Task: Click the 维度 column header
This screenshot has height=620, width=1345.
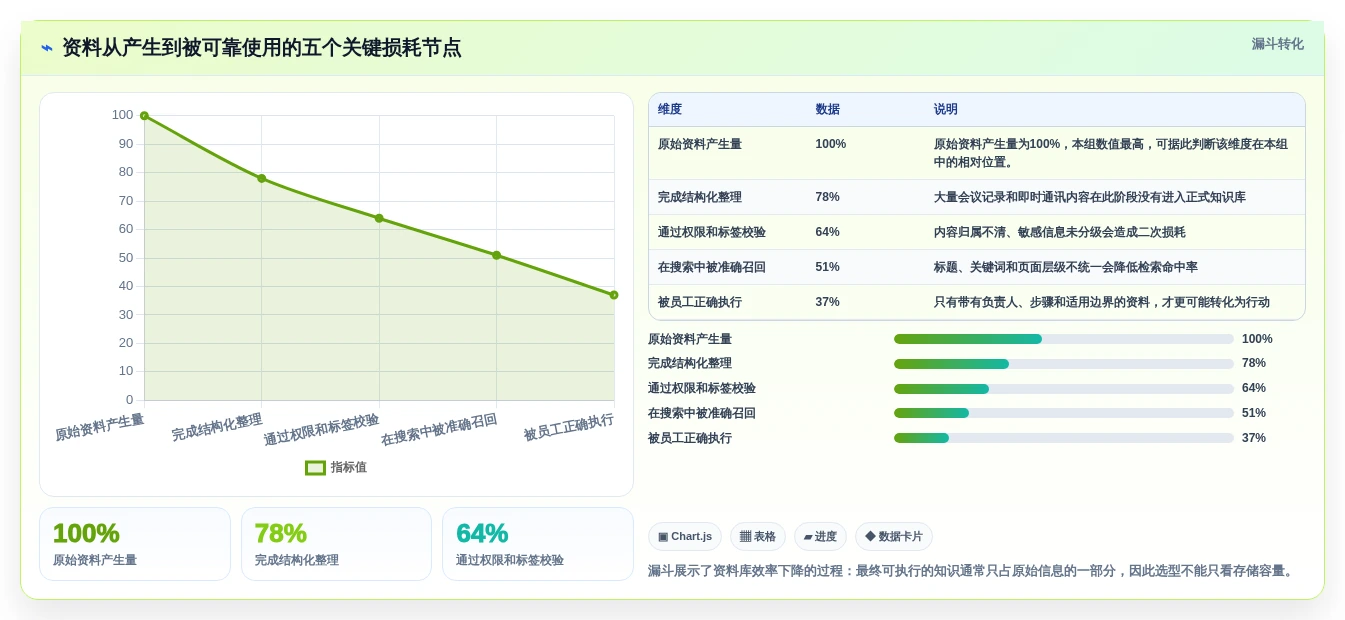Action: (670, 110)
